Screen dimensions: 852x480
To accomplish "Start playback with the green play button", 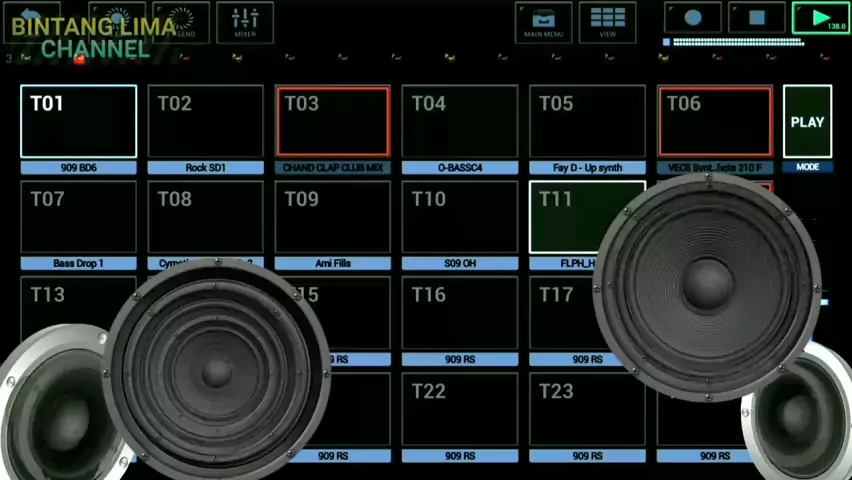I will [x=820, y=18].
